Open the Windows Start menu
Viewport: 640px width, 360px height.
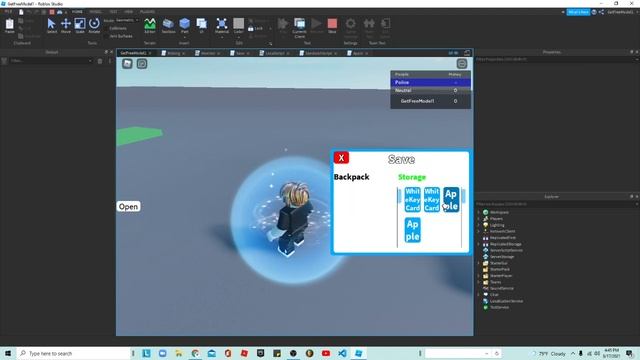click(8, 353)
